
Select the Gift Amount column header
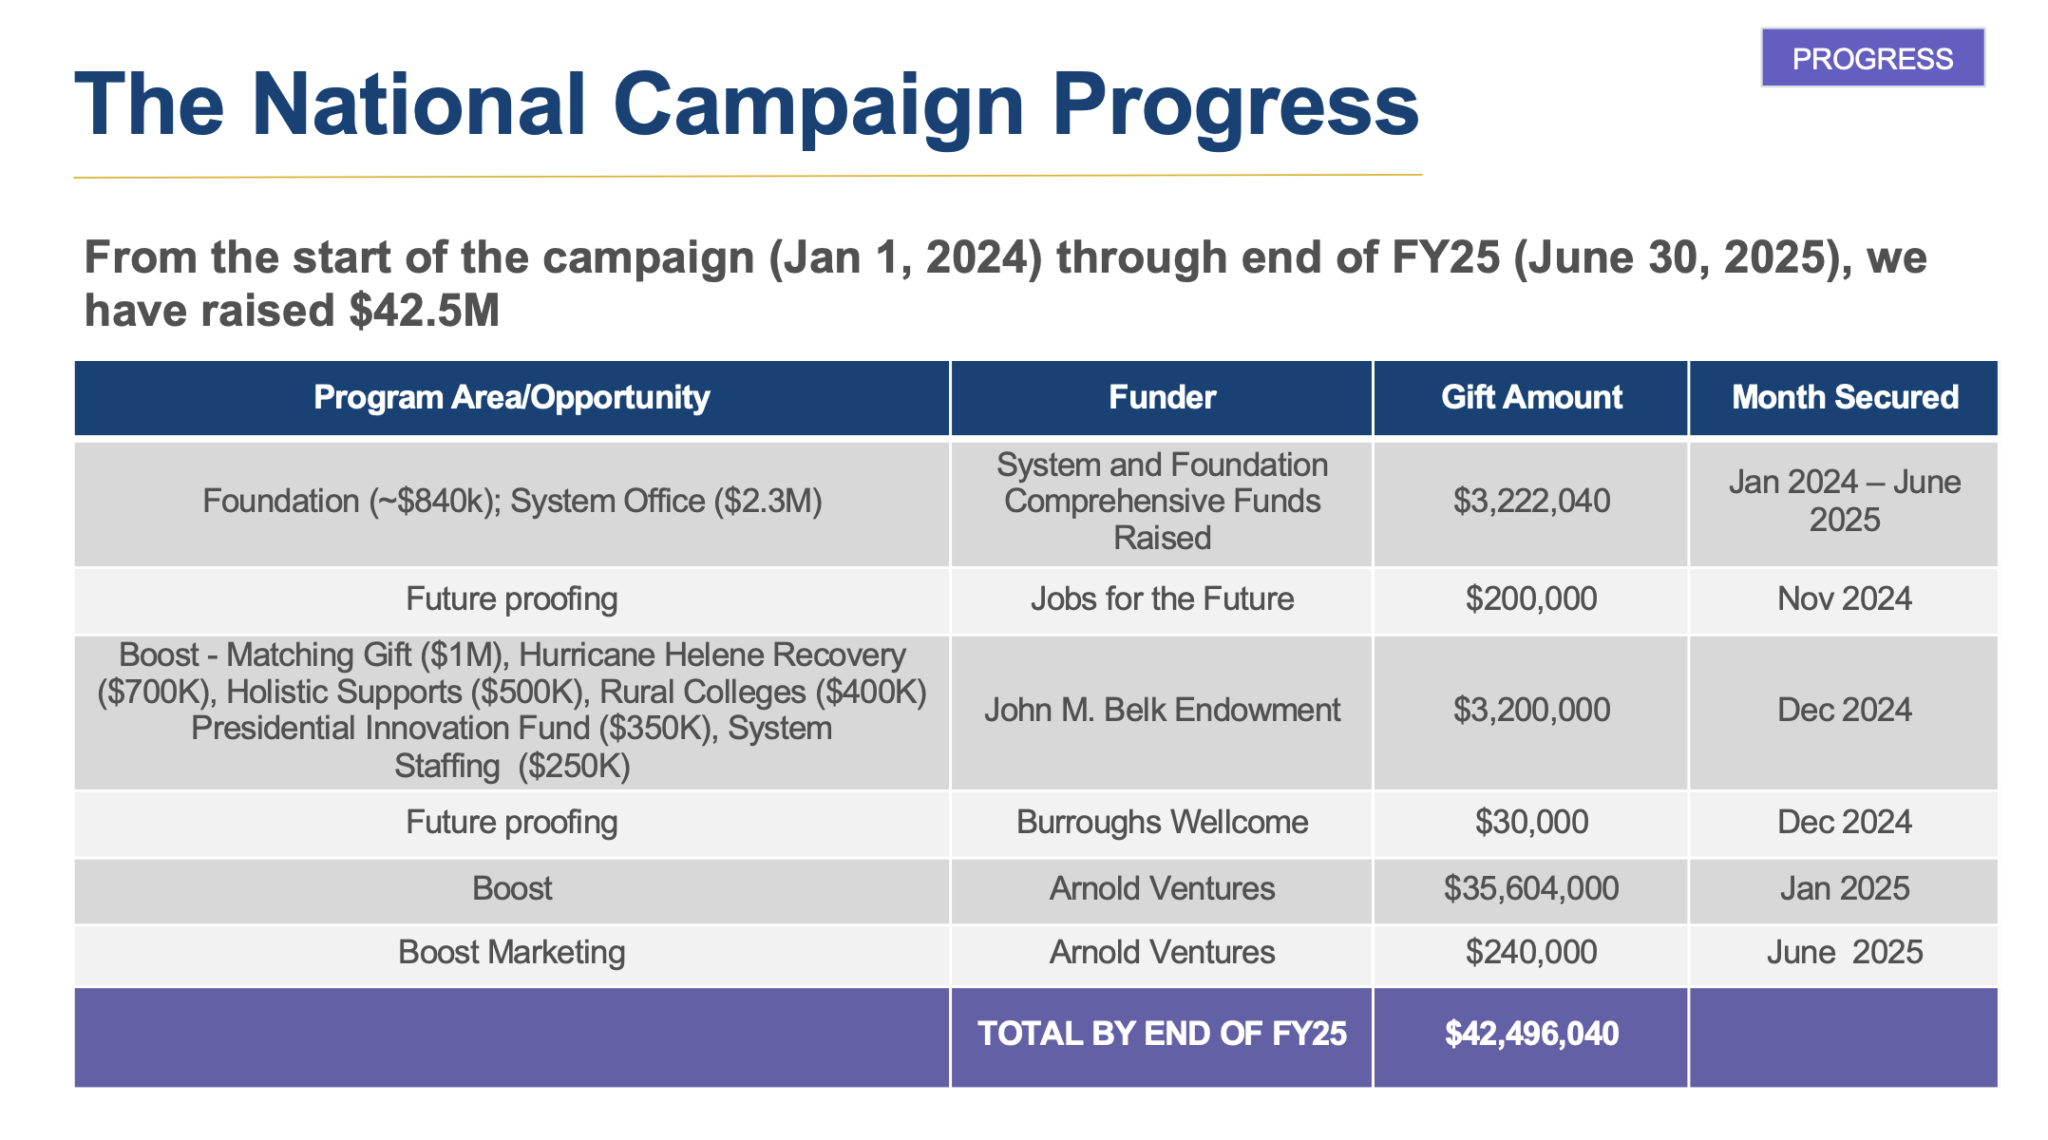(x=1531, y=398)
